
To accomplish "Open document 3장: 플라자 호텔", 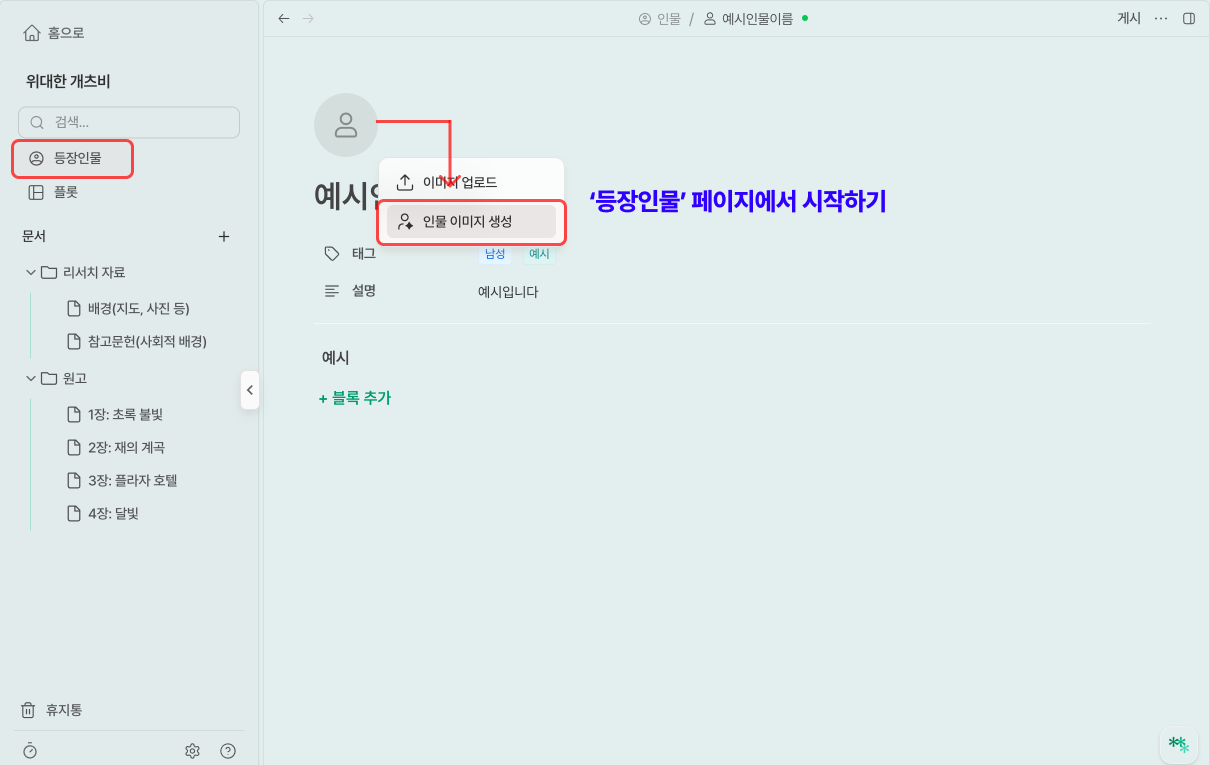I will (x=132, y=480).
